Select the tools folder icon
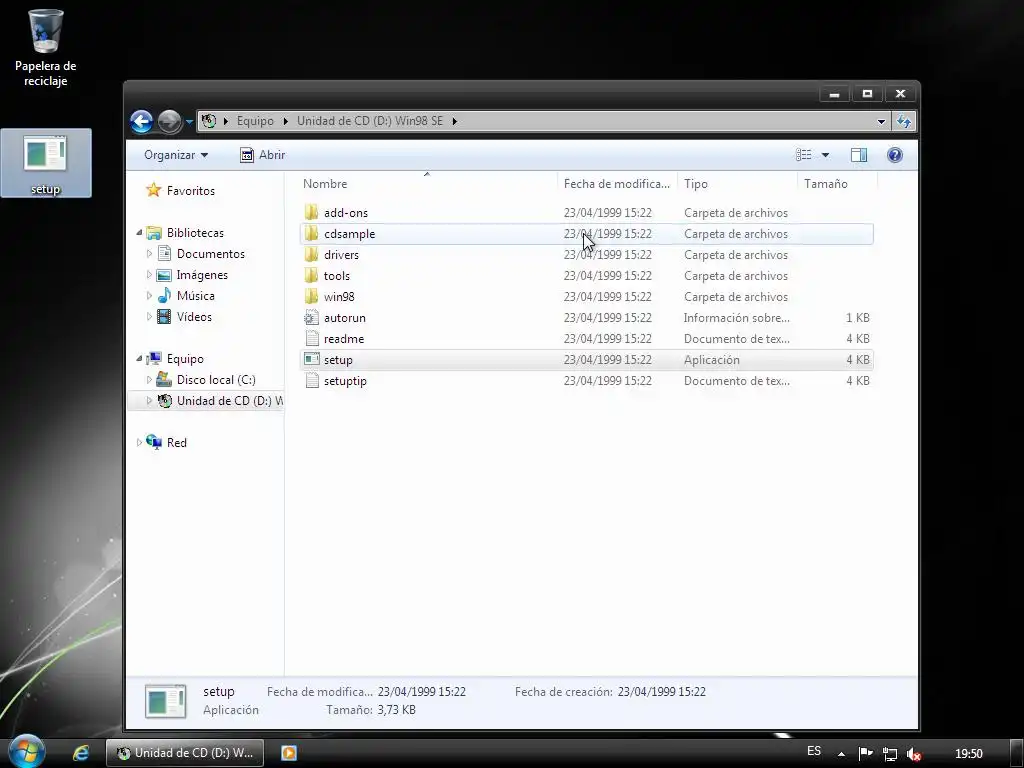Image resolution: width=1024 pixels, height=768 pixels. click(x=312, y=275)
